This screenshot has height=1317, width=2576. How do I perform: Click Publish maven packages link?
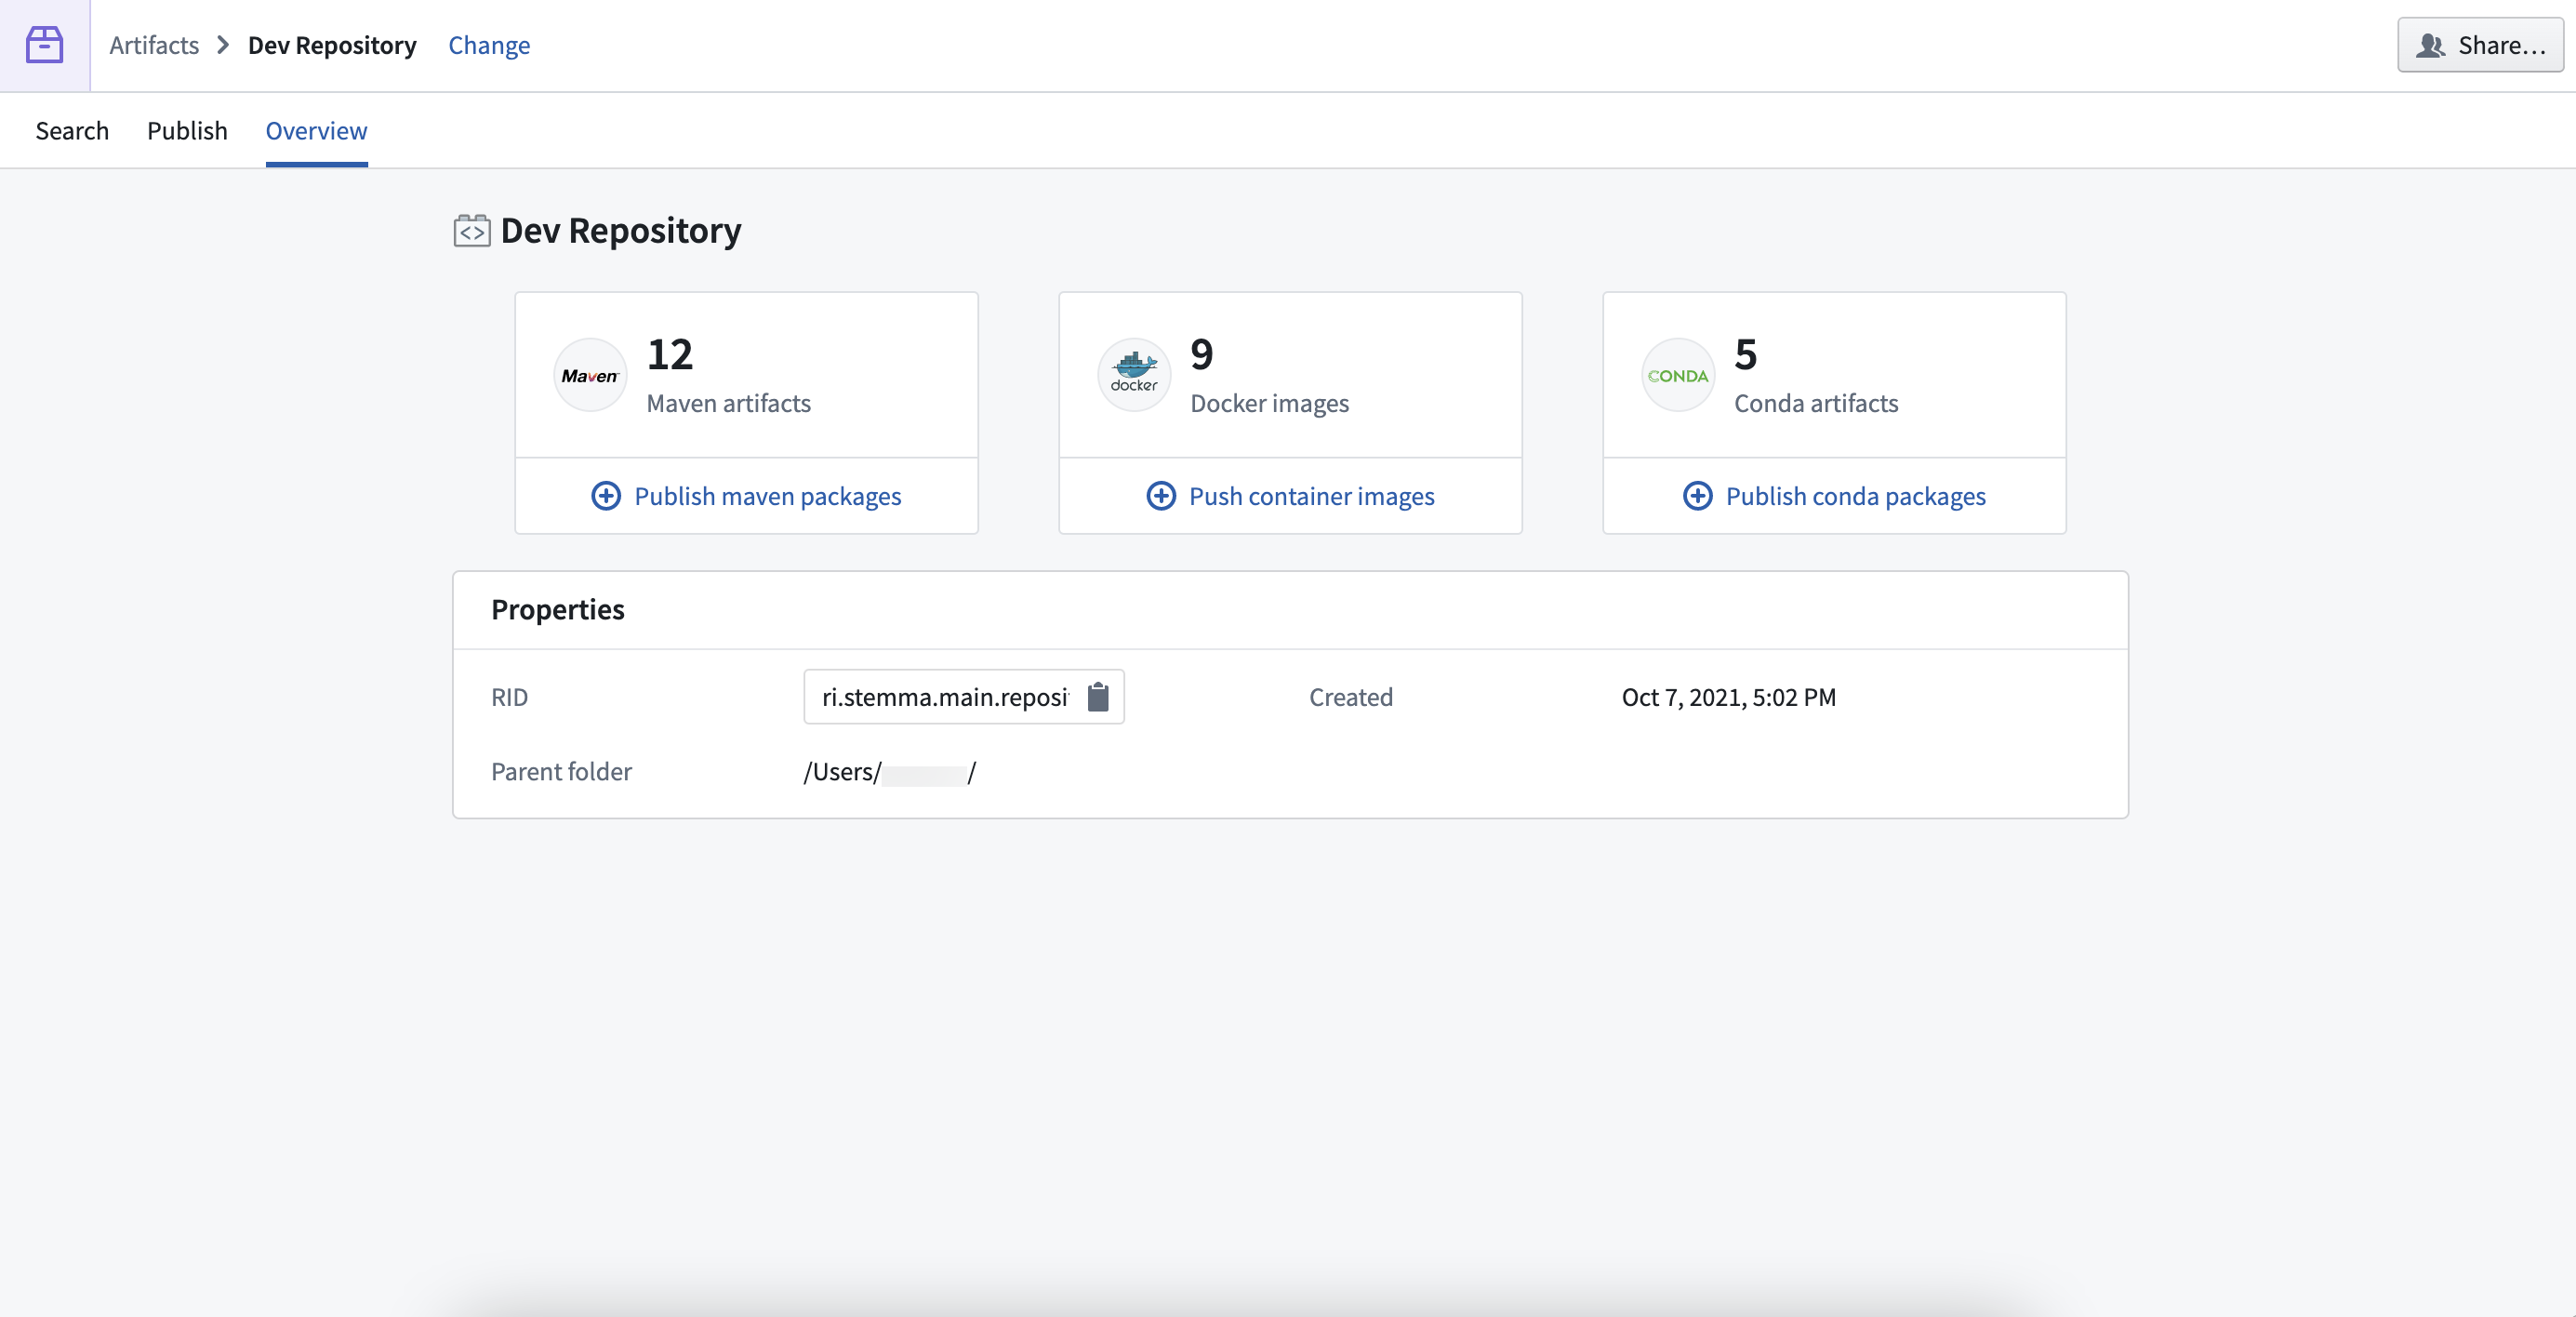click(x=768, y=496)
